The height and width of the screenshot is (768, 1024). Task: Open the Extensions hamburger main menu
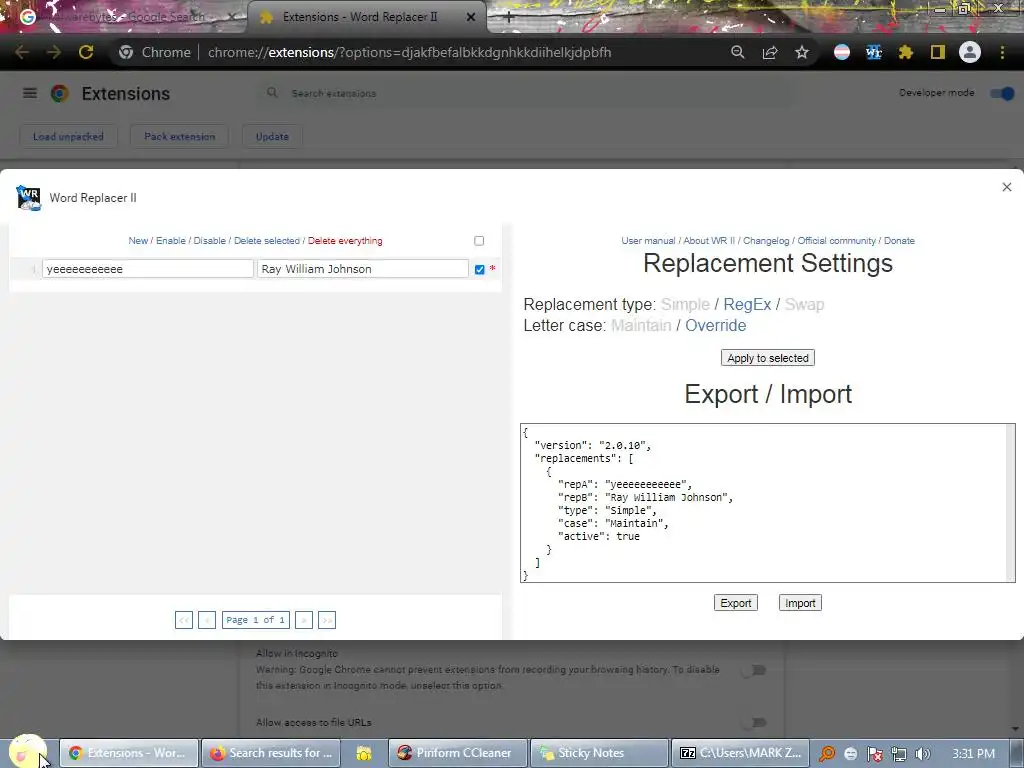pos(30,93)
